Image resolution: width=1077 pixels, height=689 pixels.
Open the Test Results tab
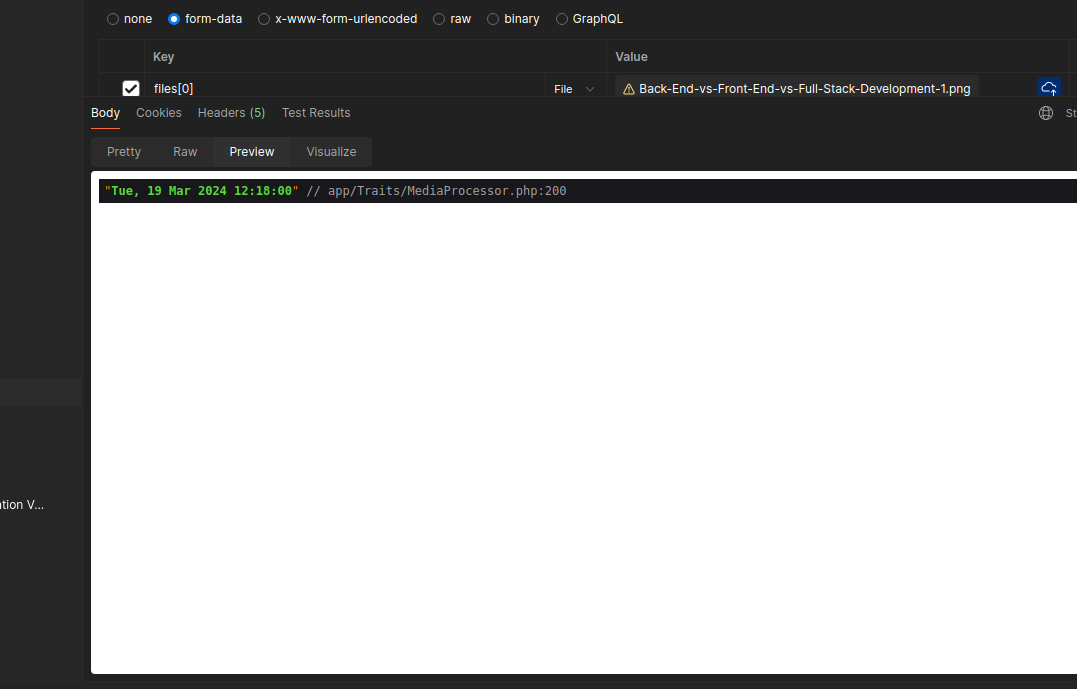[x=316, y=113]
